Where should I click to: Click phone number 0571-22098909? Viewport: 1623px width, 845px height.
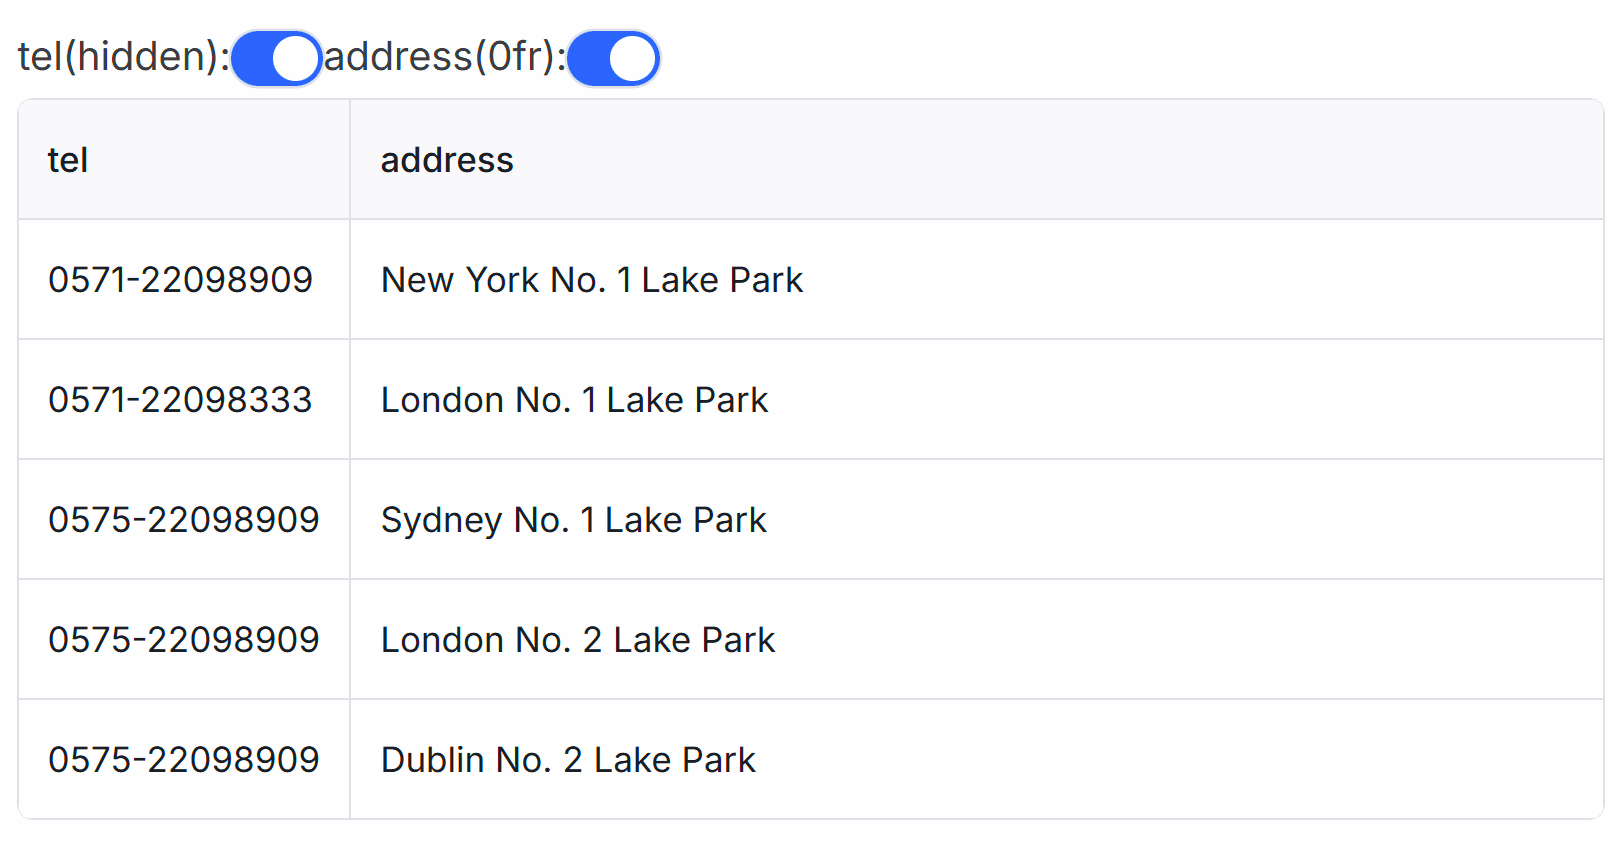pos(180,280)
